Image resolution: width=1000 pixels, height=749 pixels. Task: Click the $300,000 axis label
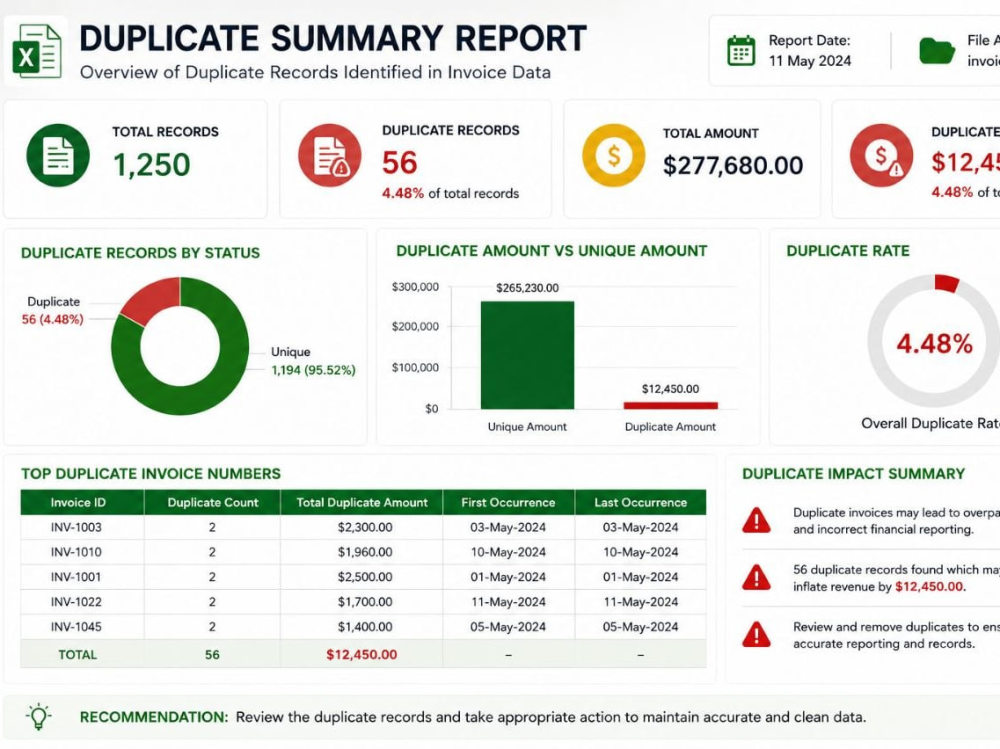pyautogui.click(x=415, y=287)
